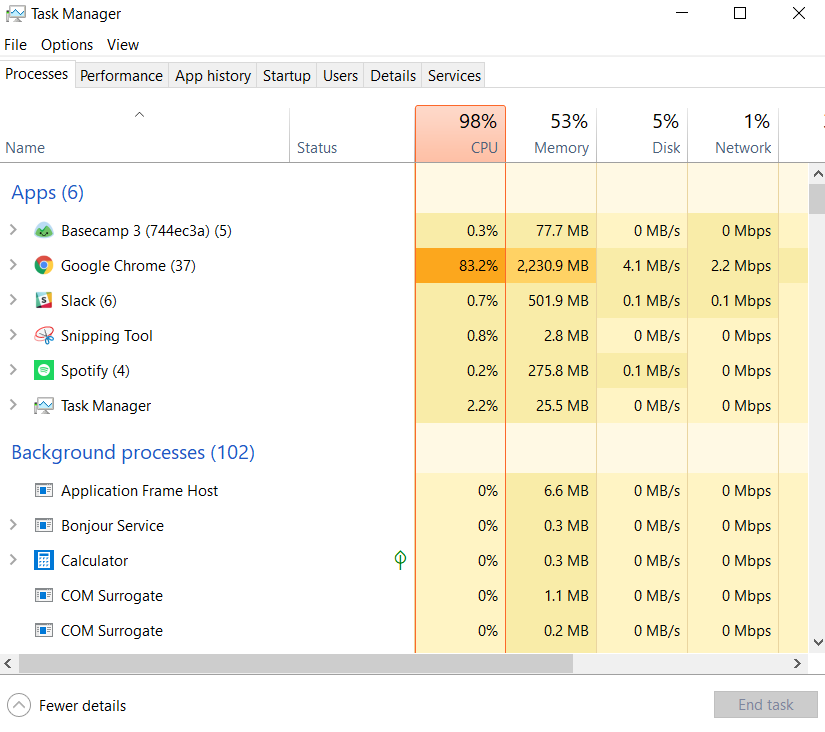Click the Calculator app icon

(x=44, y=560)
